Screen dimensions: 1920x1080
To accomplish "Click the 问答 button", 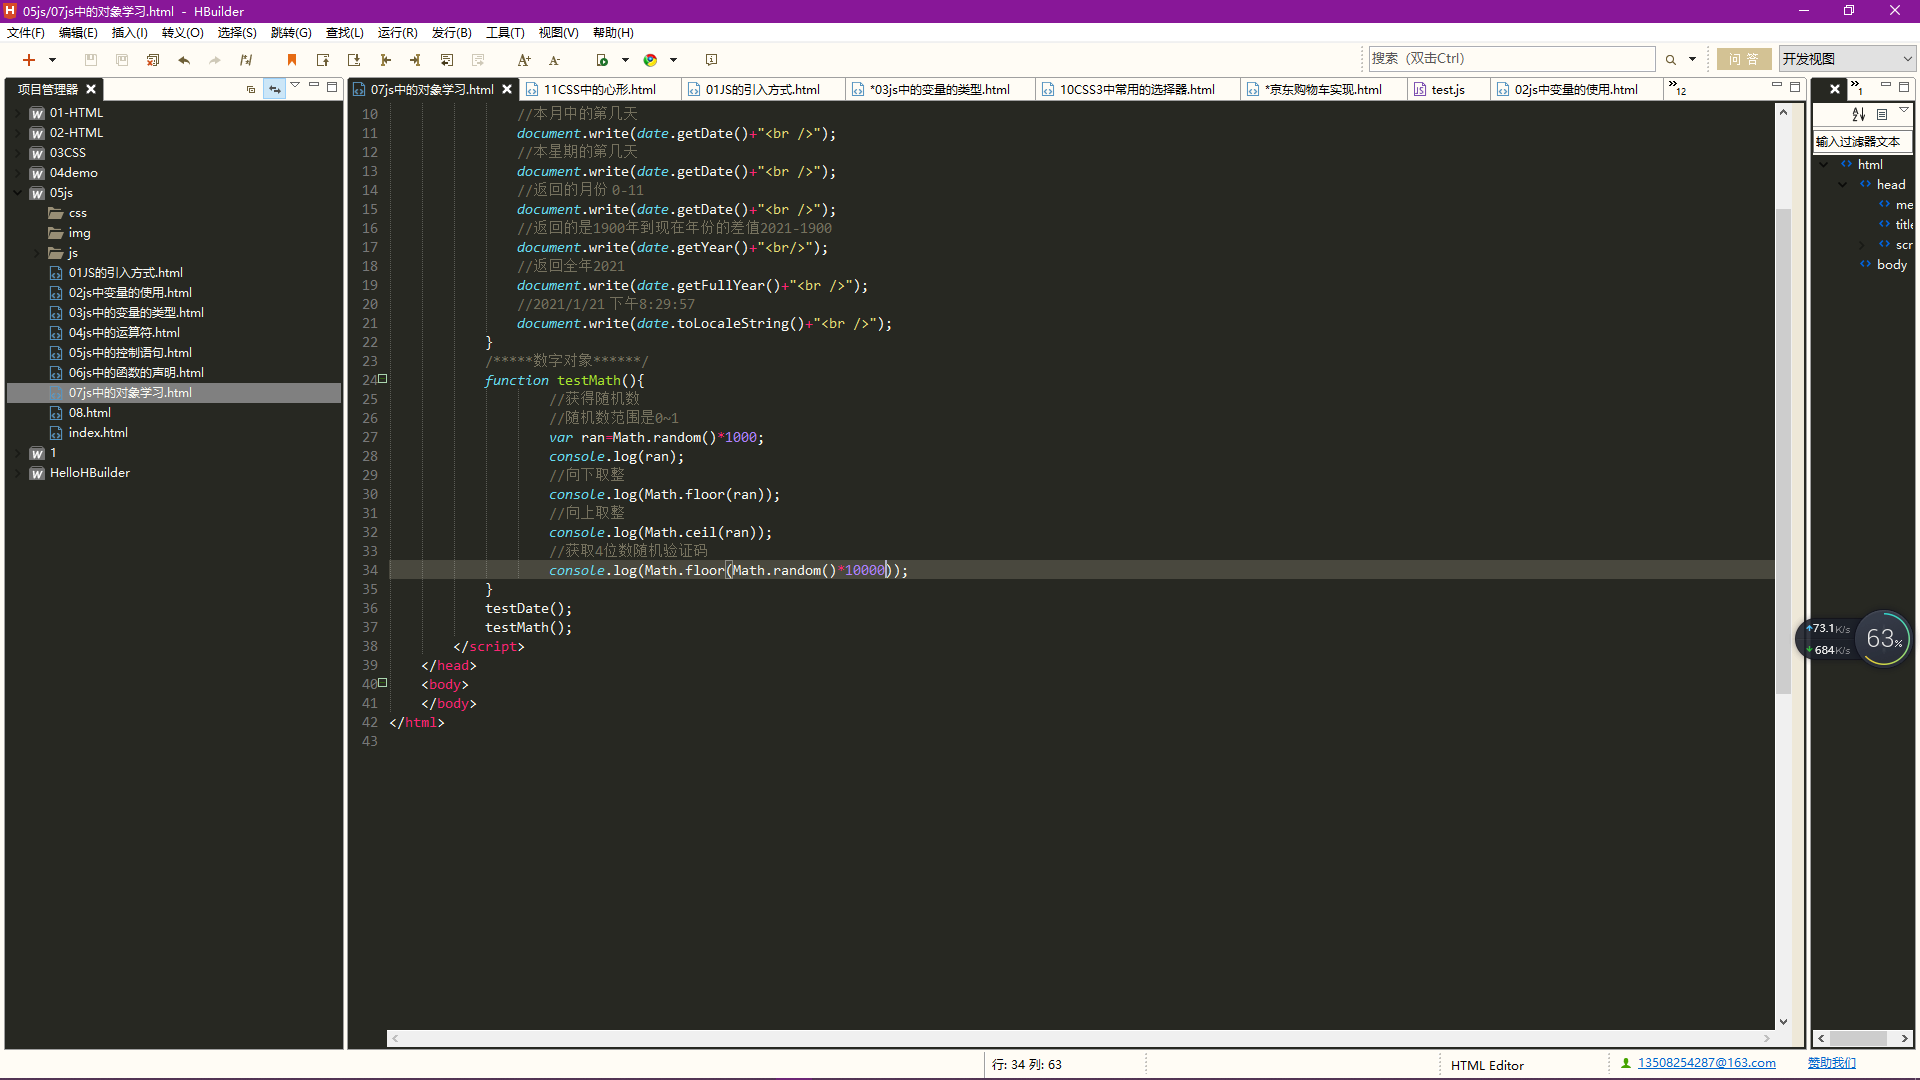I will tap(1744, 59).
